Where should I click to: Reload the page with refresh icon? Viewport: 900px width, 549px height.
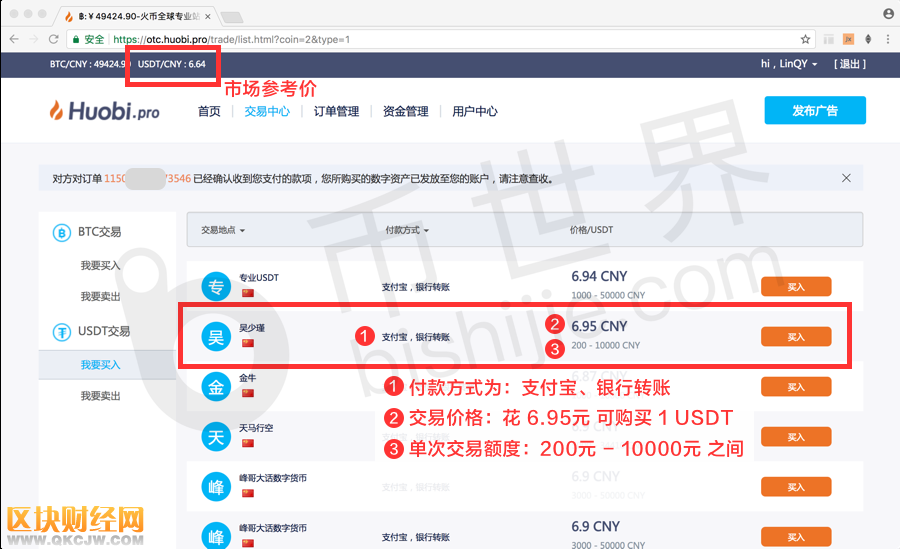pos(53,39)
